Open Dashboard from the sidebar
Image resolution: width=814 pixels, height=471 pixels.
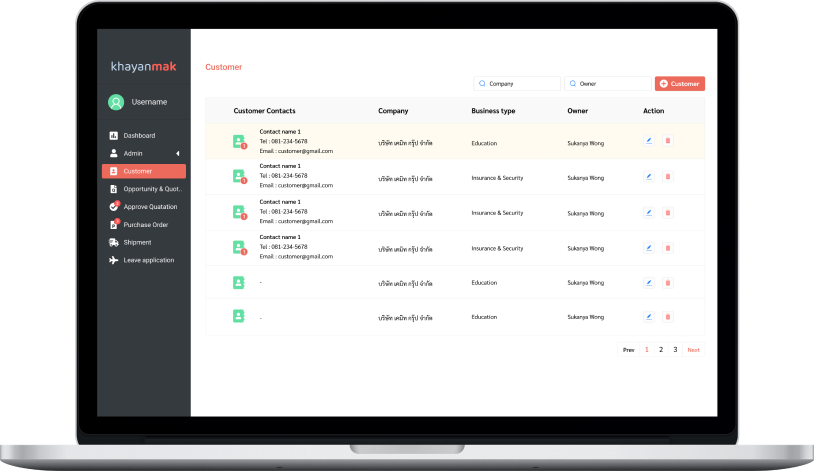click(x=139, y=135)
